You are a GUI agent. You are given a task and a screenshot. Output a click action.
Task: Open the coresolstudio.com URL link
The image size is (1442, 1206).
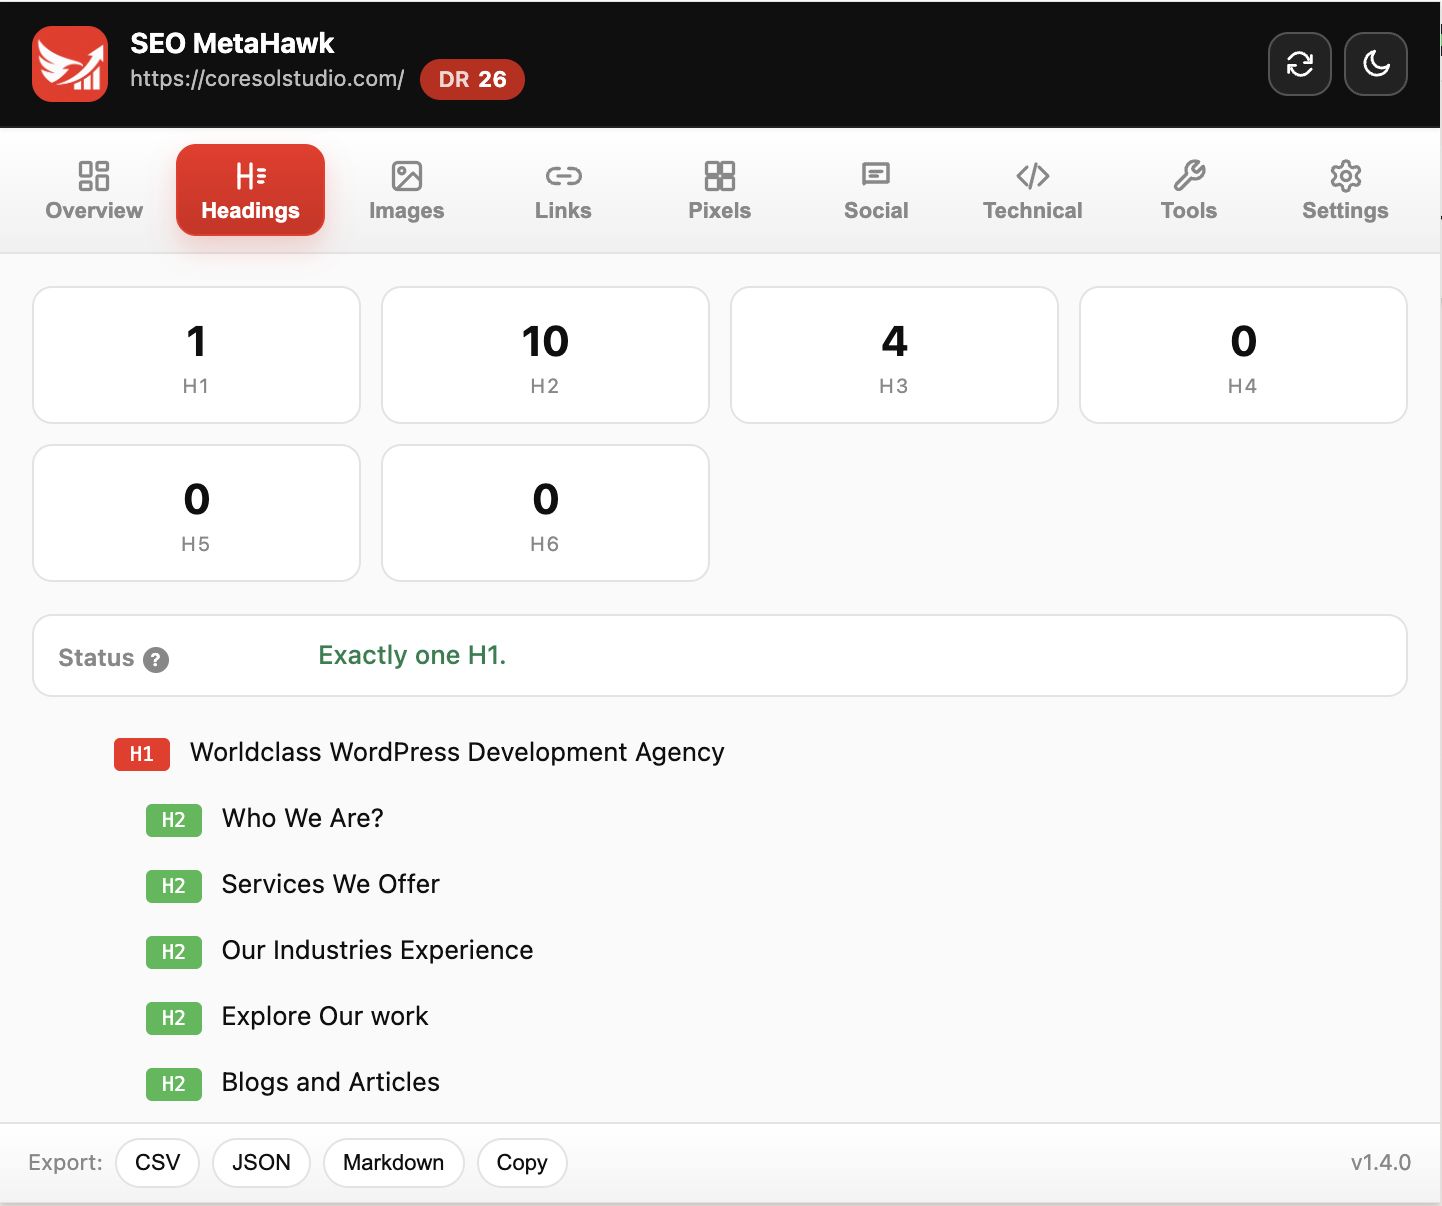pyautogui.click(x=267, y=79)
